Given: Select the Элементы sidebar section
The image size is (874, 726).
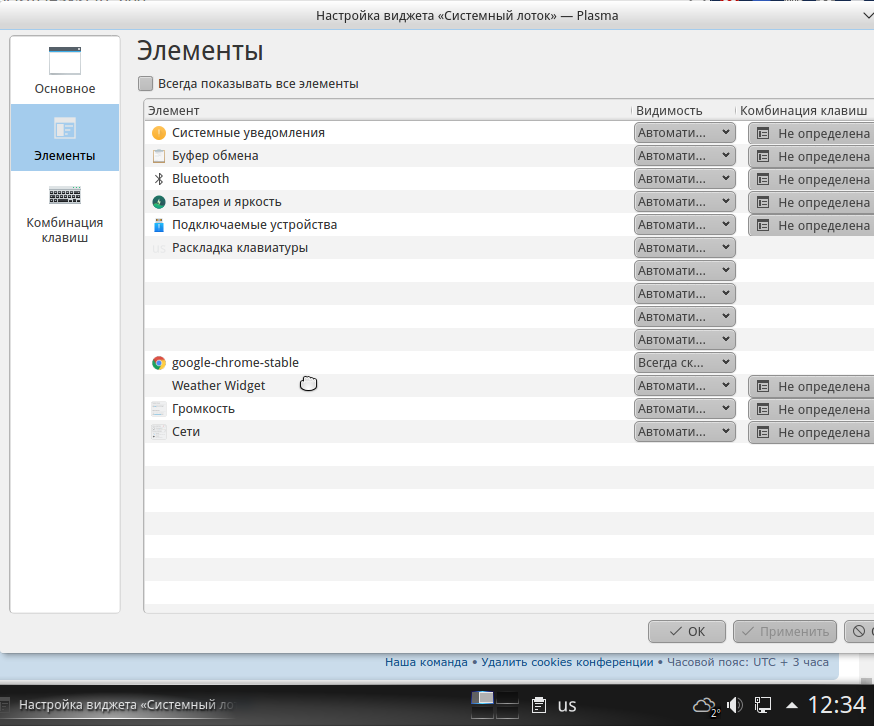Looking at the screenshot, I should [x=65, y=138].
